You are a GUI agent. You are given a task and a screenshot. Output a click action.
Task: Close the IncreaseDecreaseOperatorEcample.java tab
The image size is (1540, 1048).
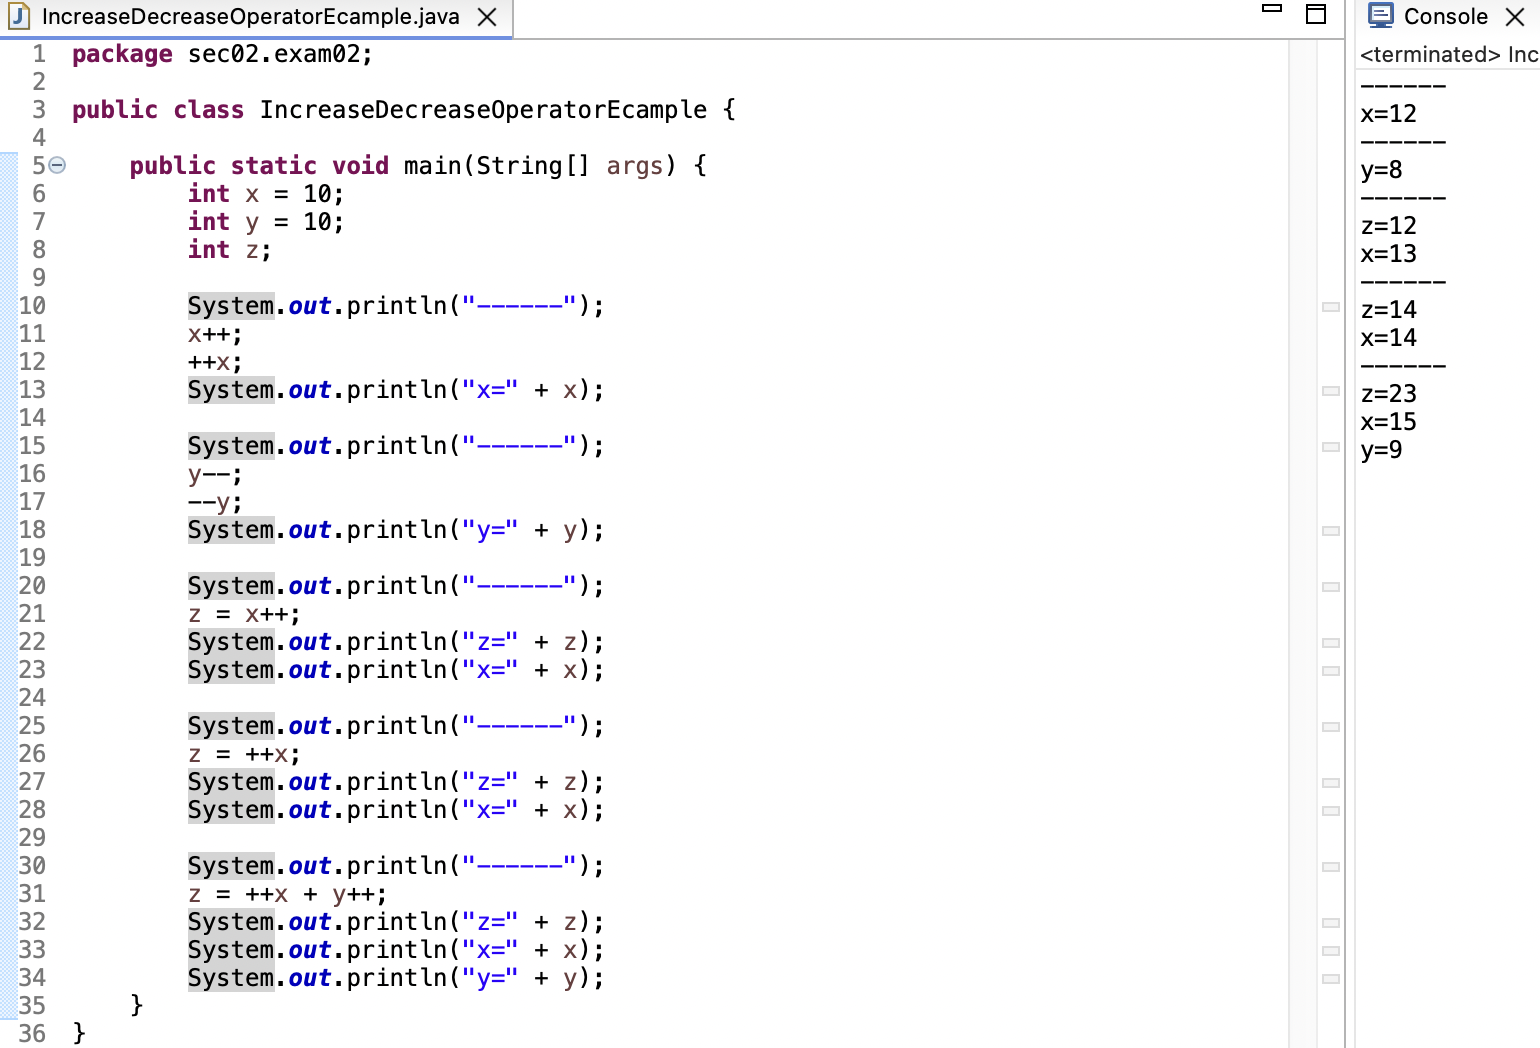(x=487, y=17)
